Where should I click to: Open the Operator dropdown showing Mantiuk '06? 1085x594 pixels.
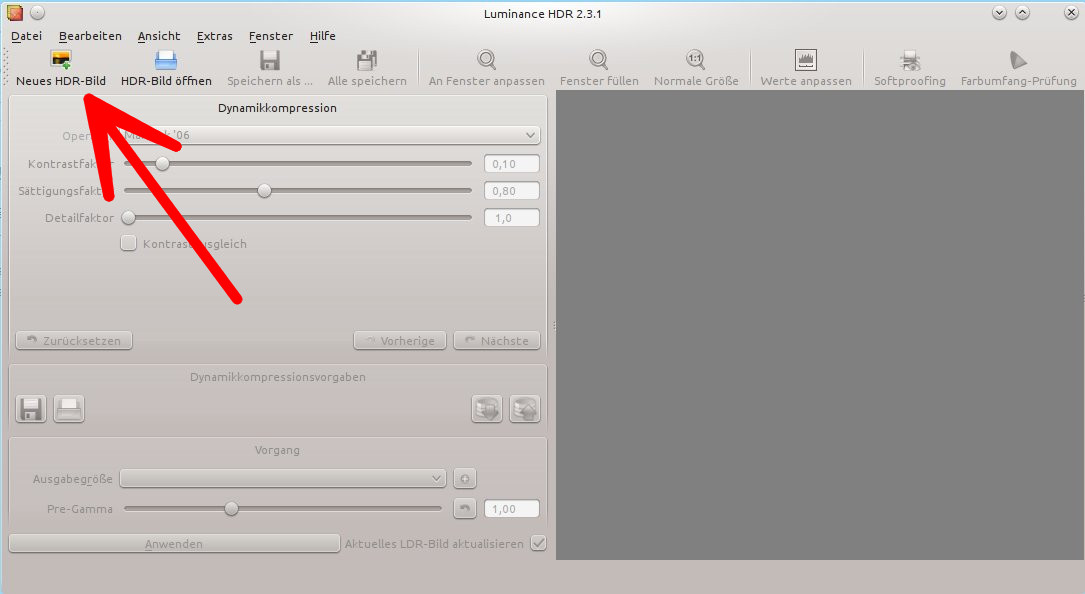pos(330,135)
